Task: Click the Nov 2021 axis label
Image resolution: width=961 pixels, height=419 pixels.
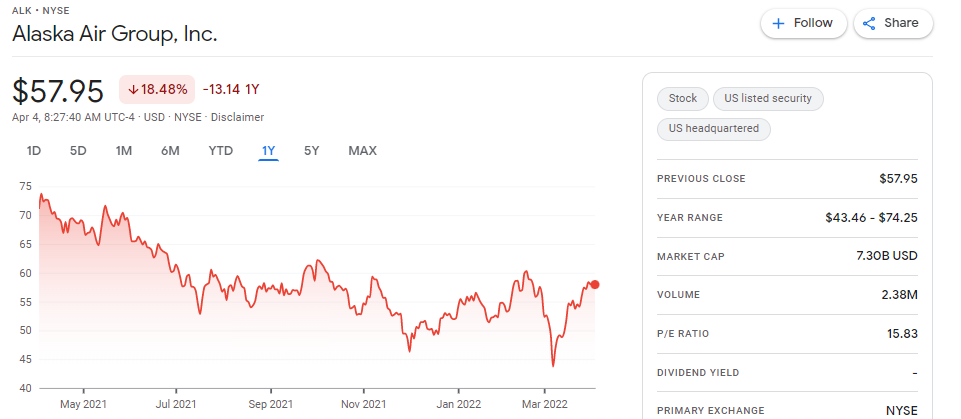Action: [364, 404]
